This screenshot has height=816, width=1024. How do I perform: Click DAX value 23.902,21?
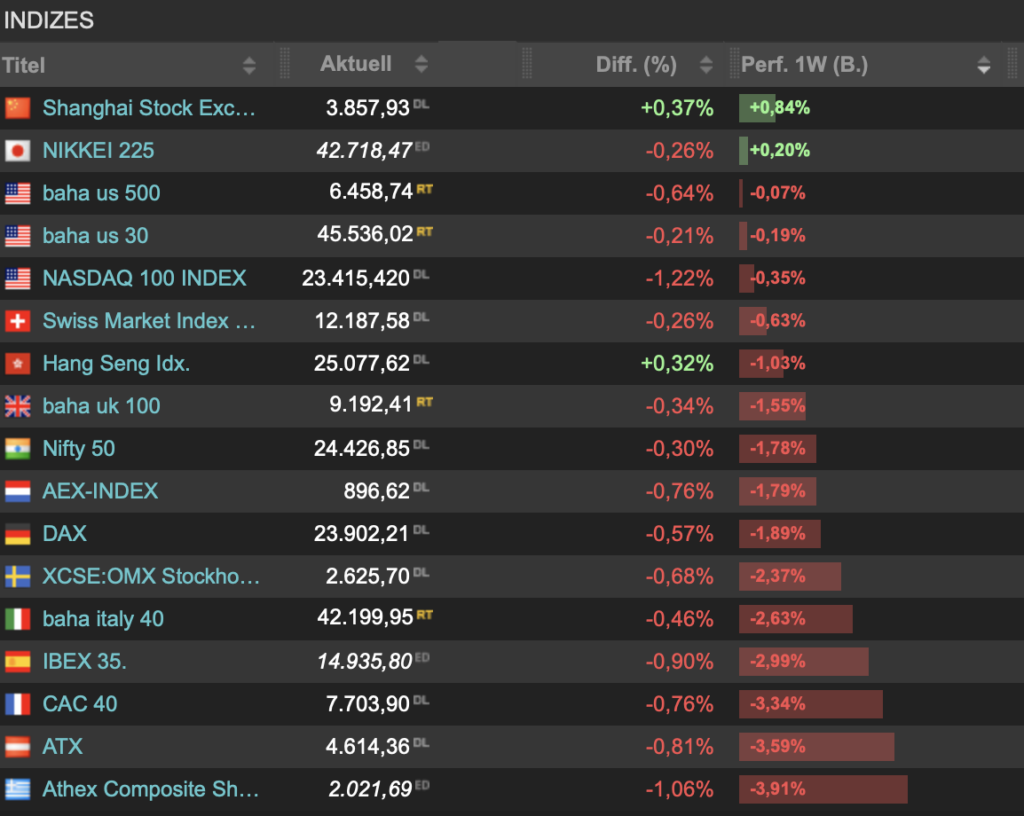[x=361, y=534]
